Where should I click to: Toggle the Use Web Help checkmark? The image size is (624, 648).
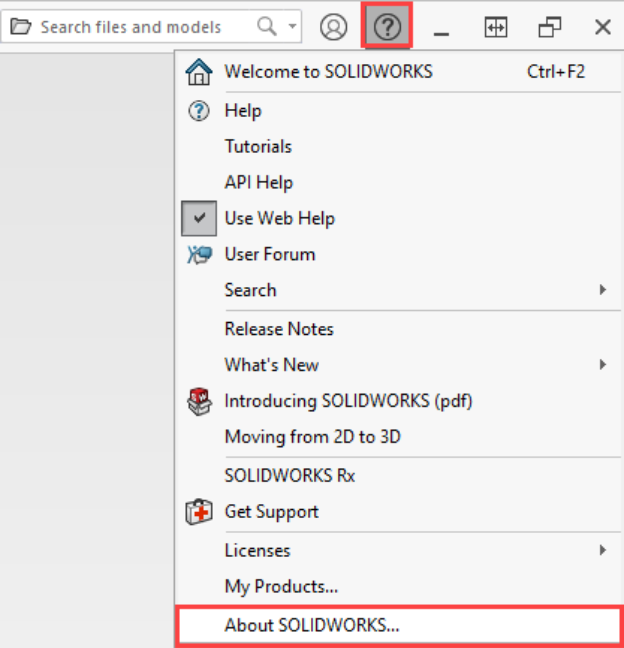(199, 218)
